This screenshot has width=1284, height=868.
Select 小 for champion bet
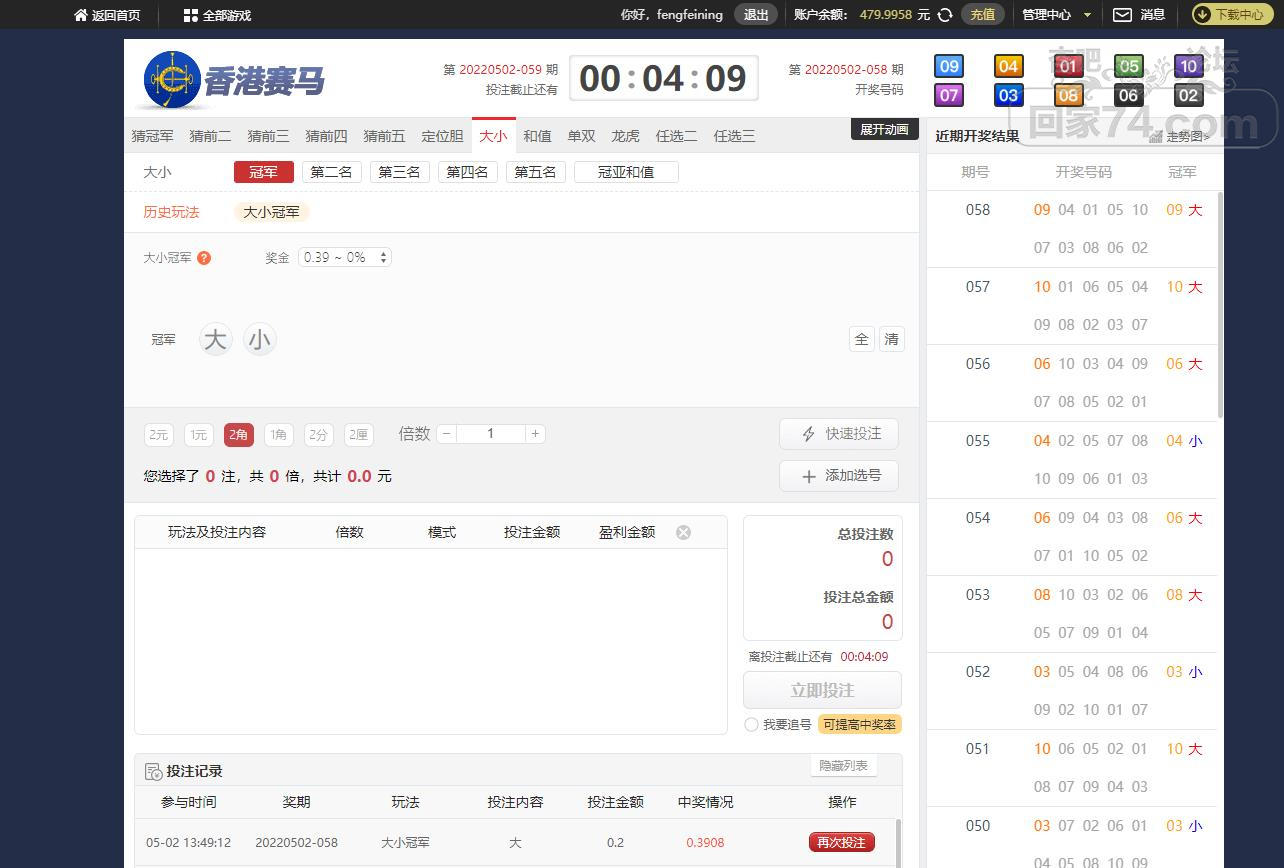pos(259,340)
